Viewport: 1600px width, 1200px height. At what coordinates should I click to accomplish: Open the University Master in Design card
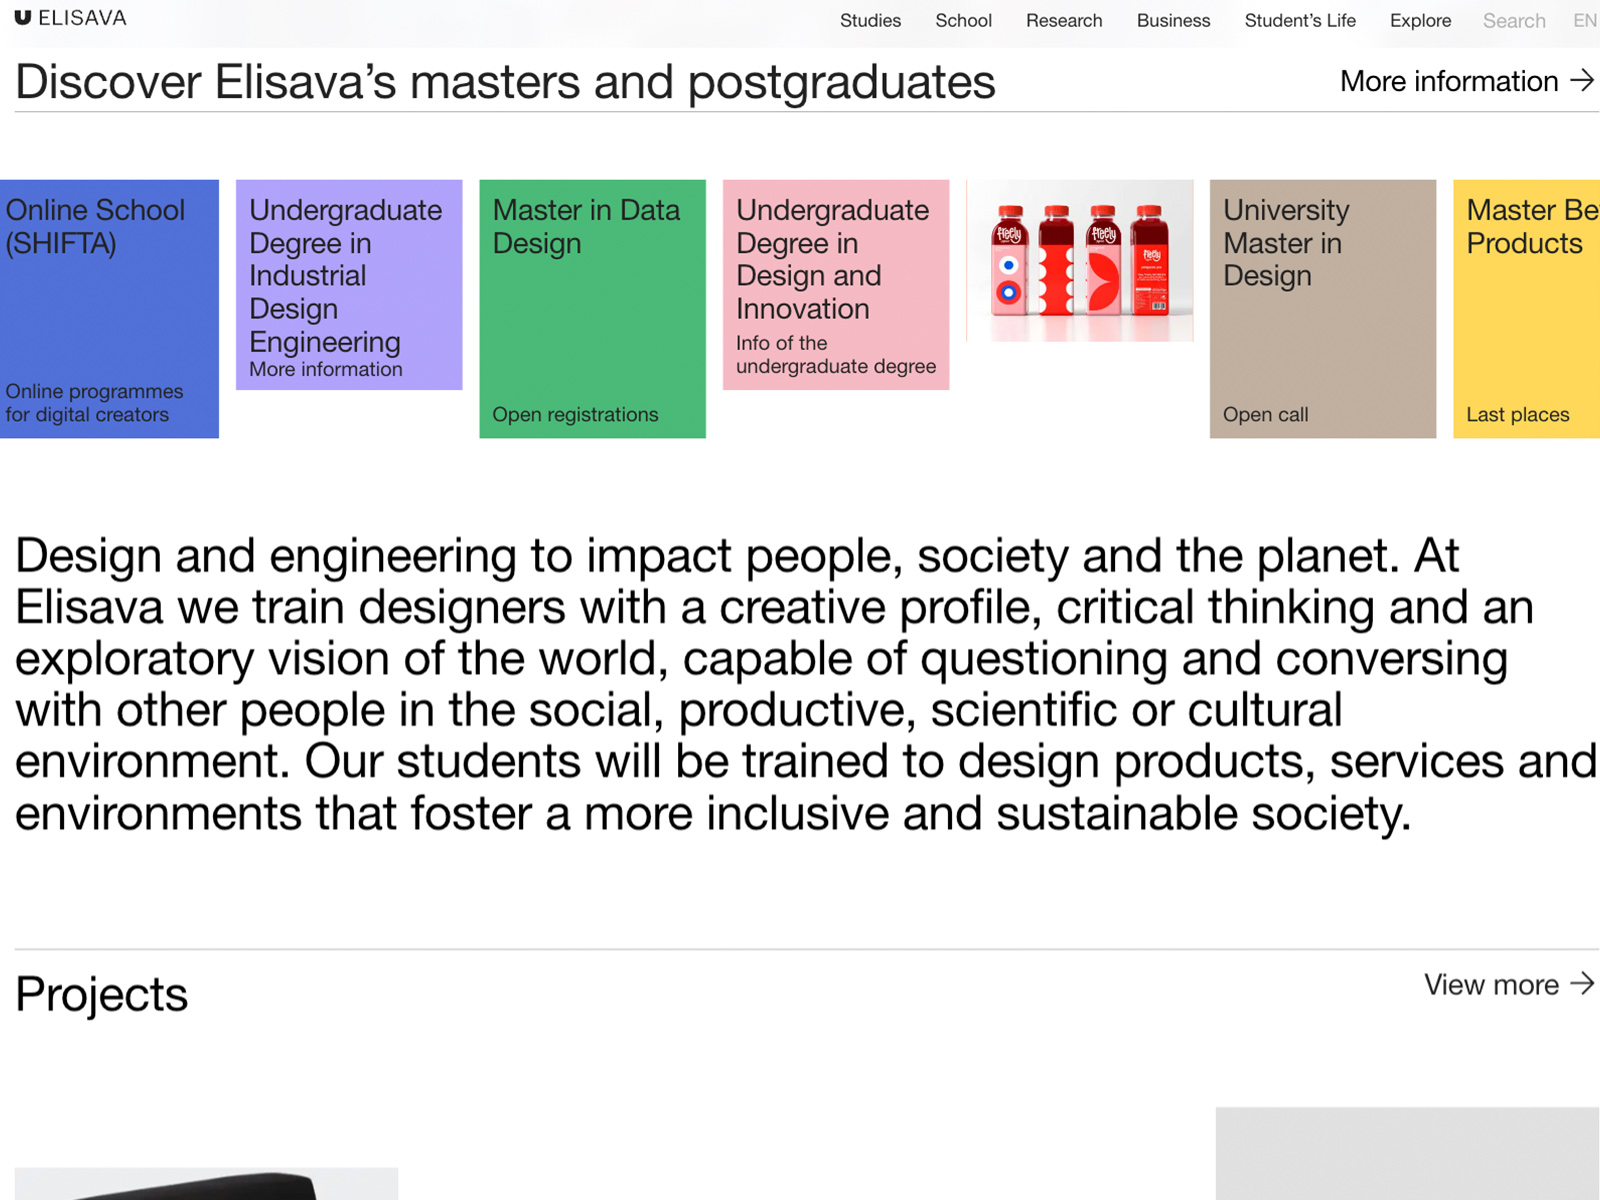[1322, 308]
